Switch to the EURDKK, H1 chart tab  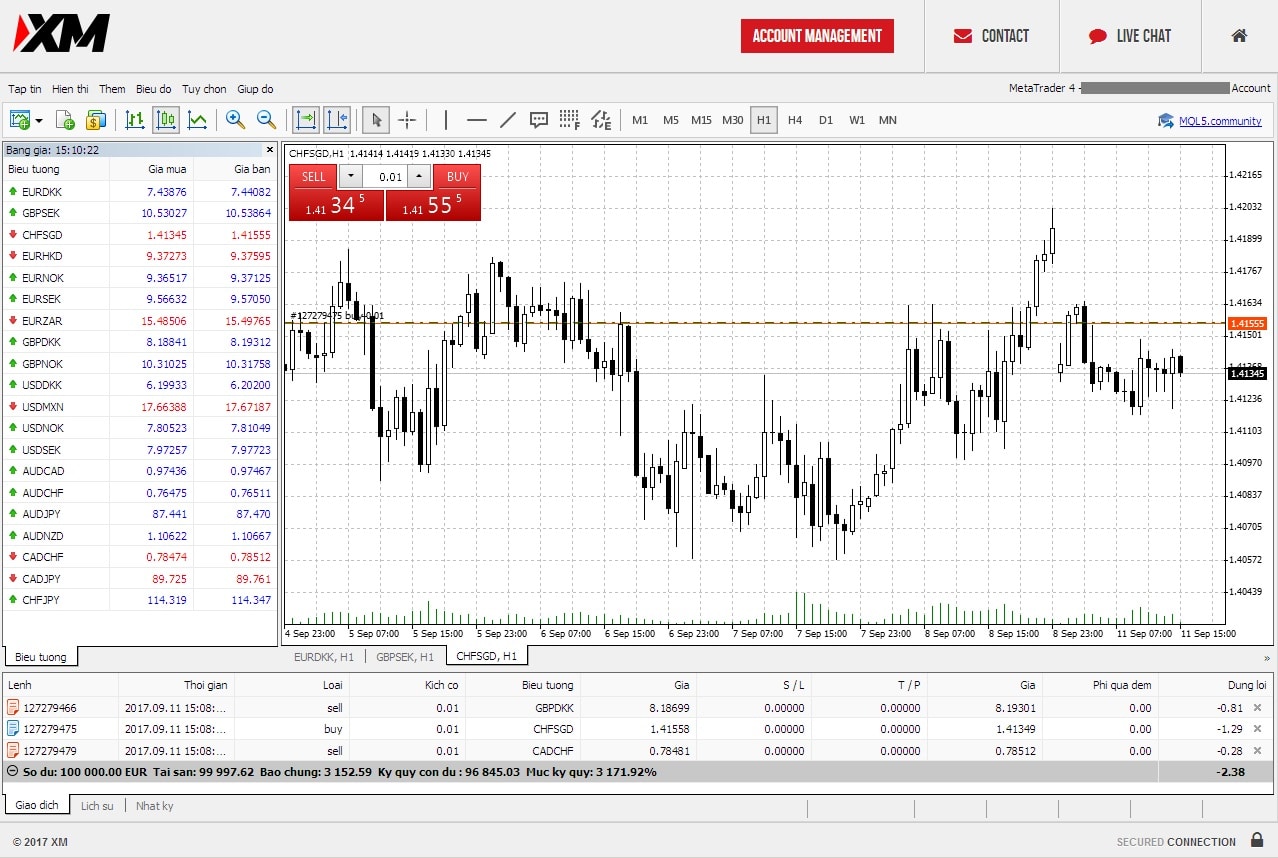(323, 657)
